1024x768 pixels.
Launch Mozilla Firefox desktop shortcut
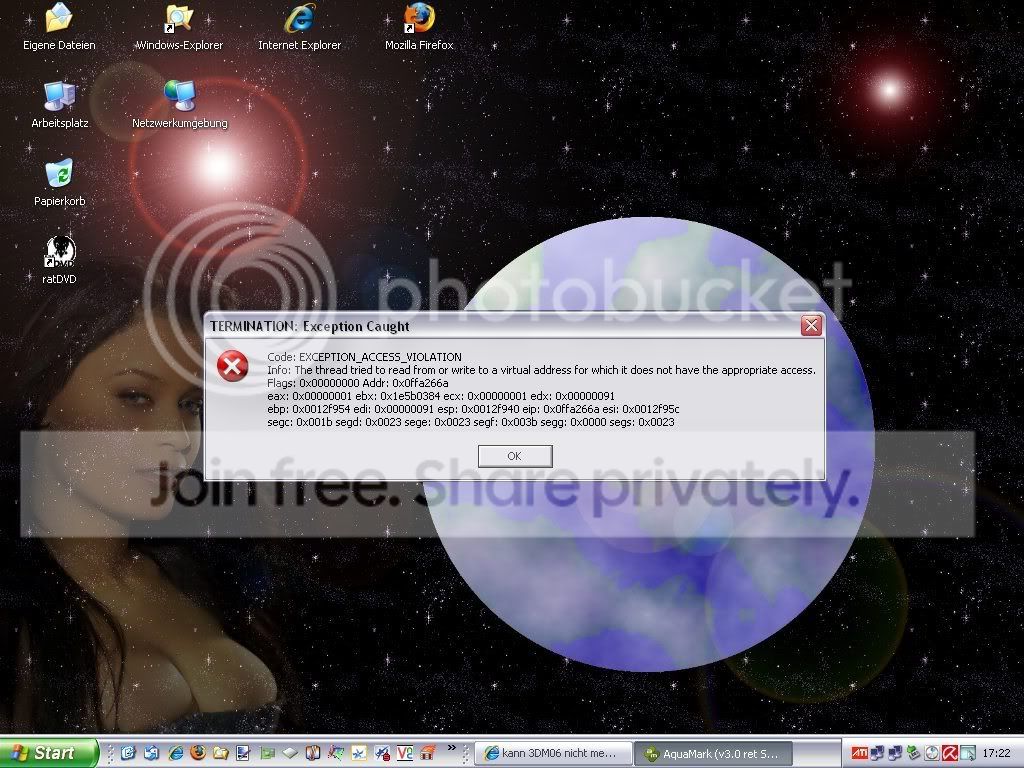pos(419,19)
